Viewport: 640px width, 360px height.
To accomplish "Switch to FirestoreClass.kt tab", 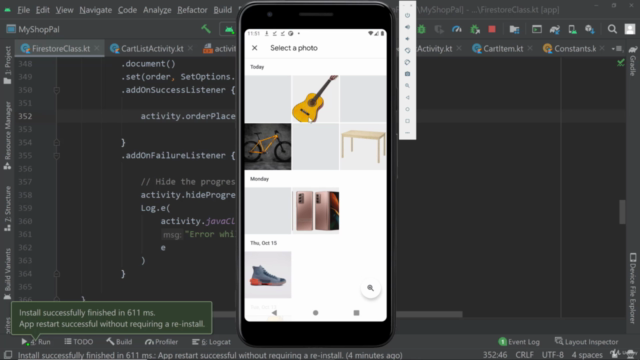I will 60,49.
